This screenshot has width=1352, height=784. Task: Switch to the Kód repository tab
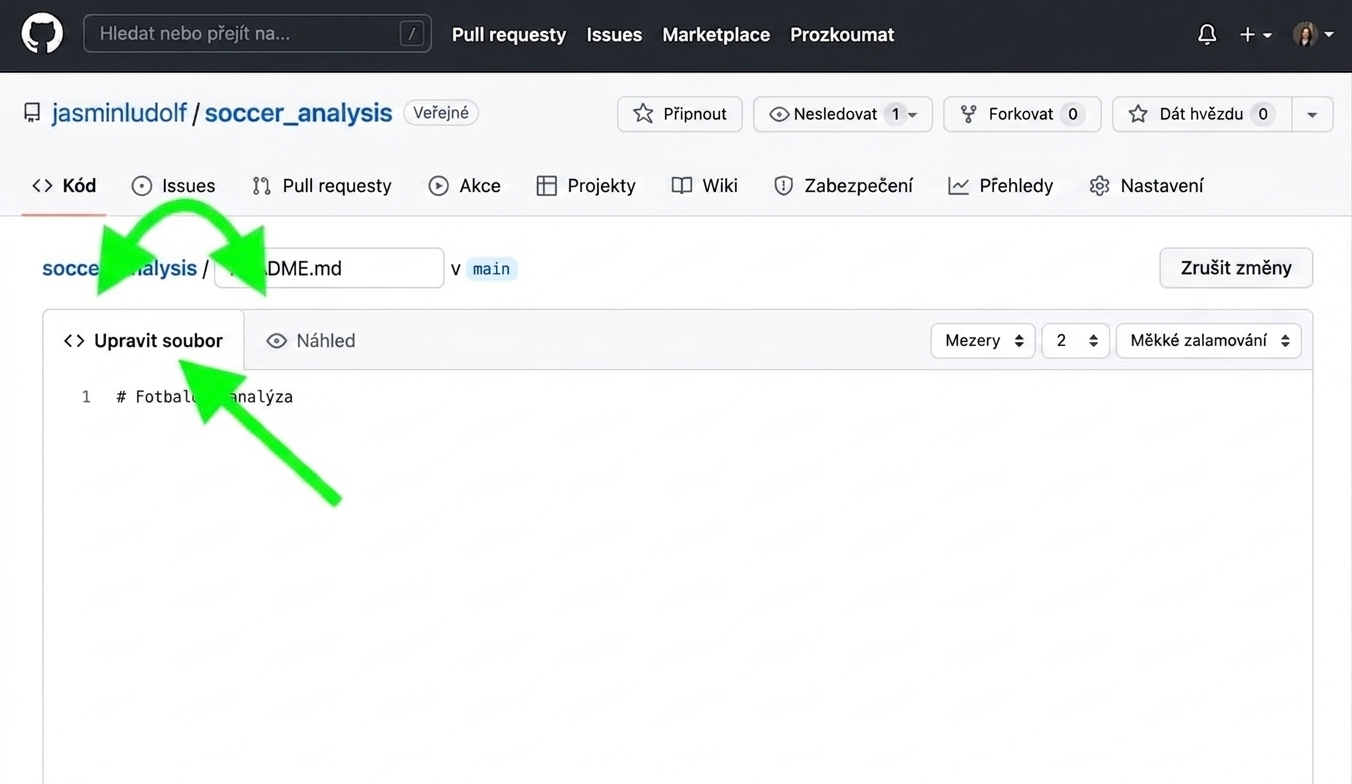click(64, 186)
